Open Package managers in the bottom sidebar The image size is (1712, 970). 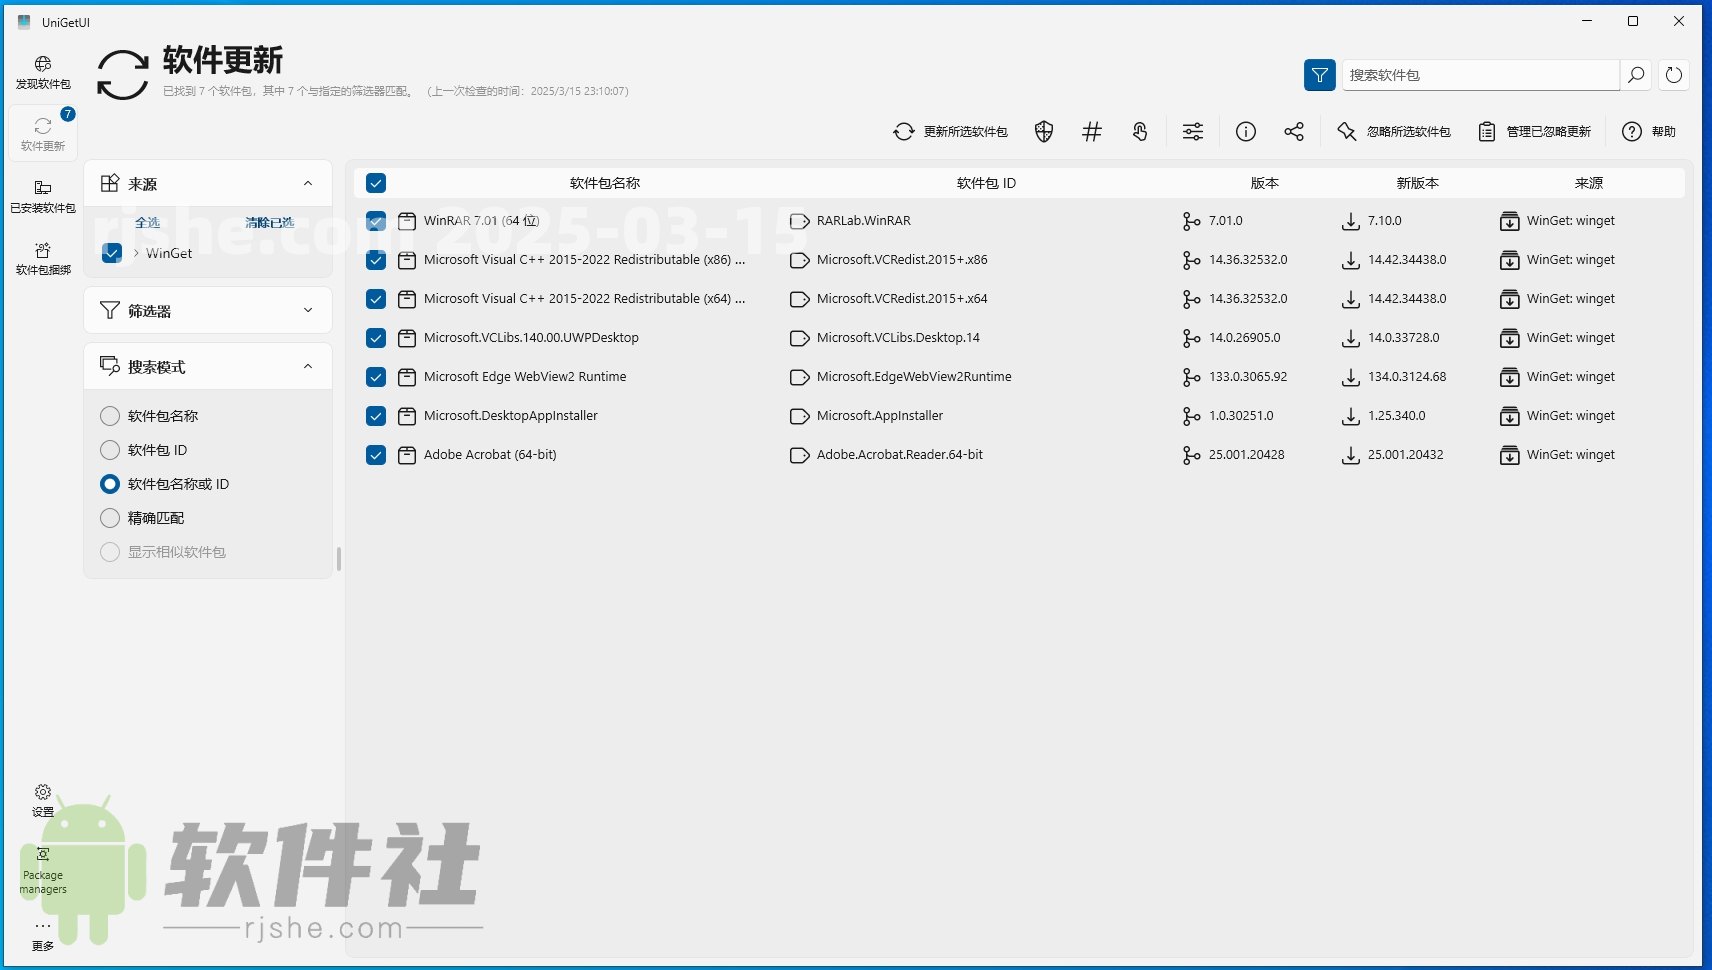click(x=43, y=866)
